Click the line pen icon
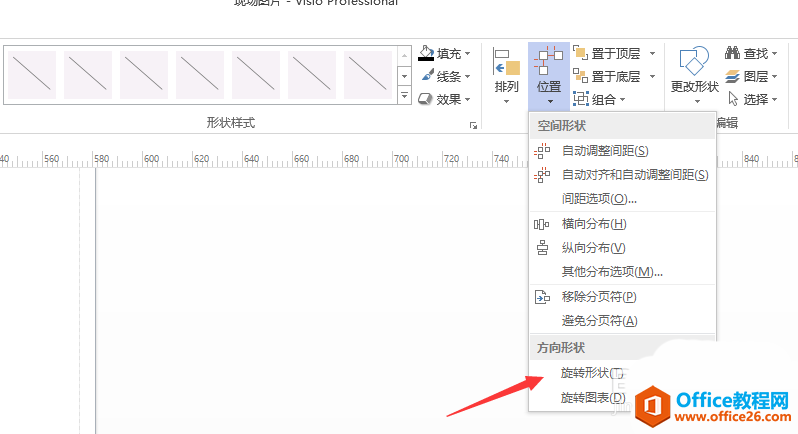The height and width of the screenshot is (434, 798). coord(428,76)
